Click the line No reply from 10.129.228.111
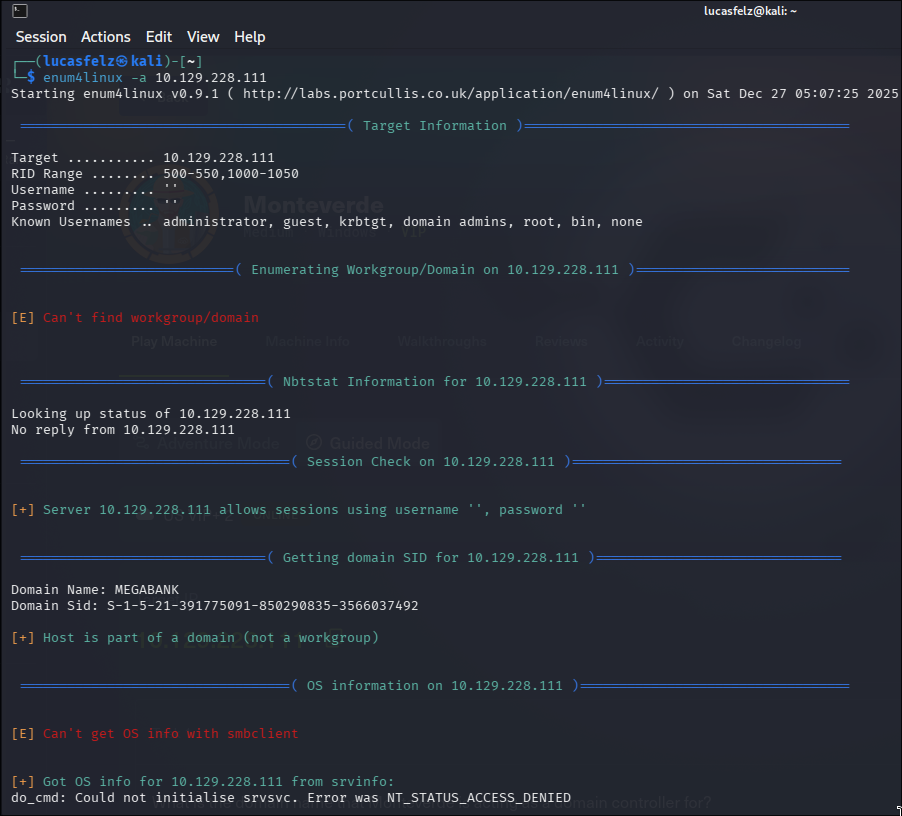 123,430
